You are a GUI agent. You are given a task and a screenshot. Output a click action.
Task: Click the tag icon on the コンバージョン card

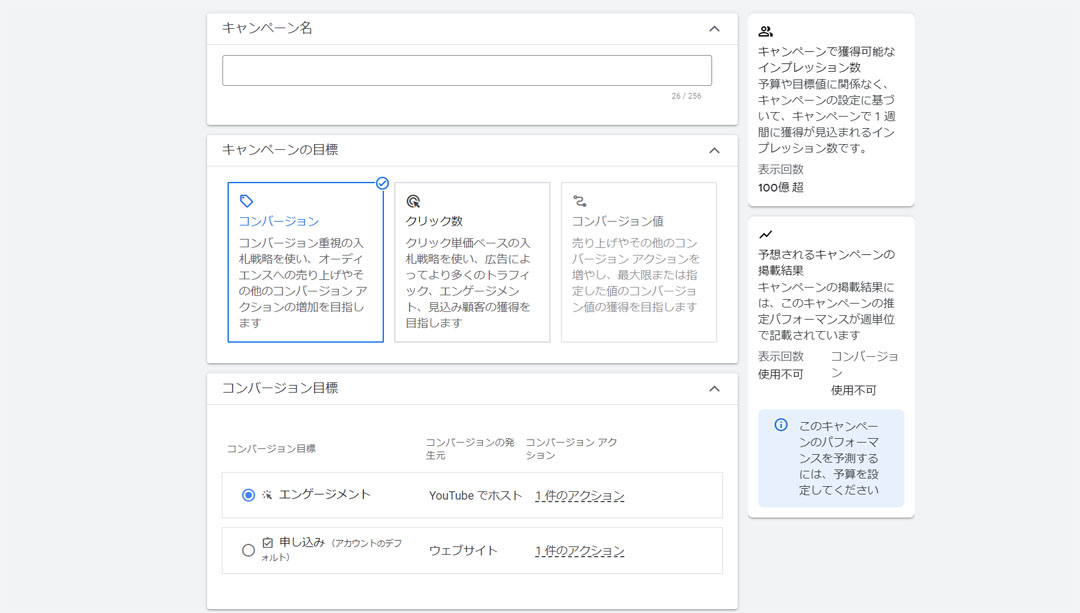point(246,201)
